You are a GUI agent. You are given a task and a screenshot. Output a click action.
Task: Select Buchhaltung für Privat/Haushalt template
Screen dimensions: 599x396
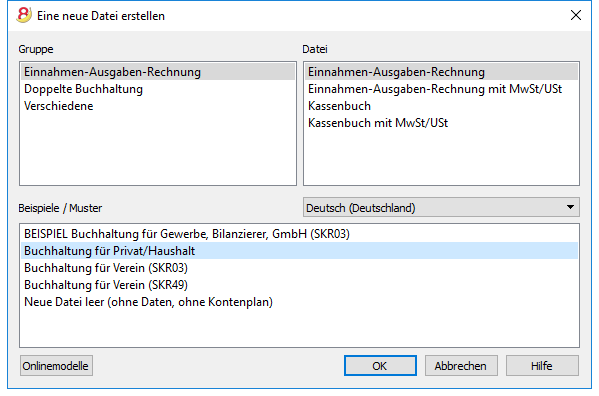pos(299,251)
